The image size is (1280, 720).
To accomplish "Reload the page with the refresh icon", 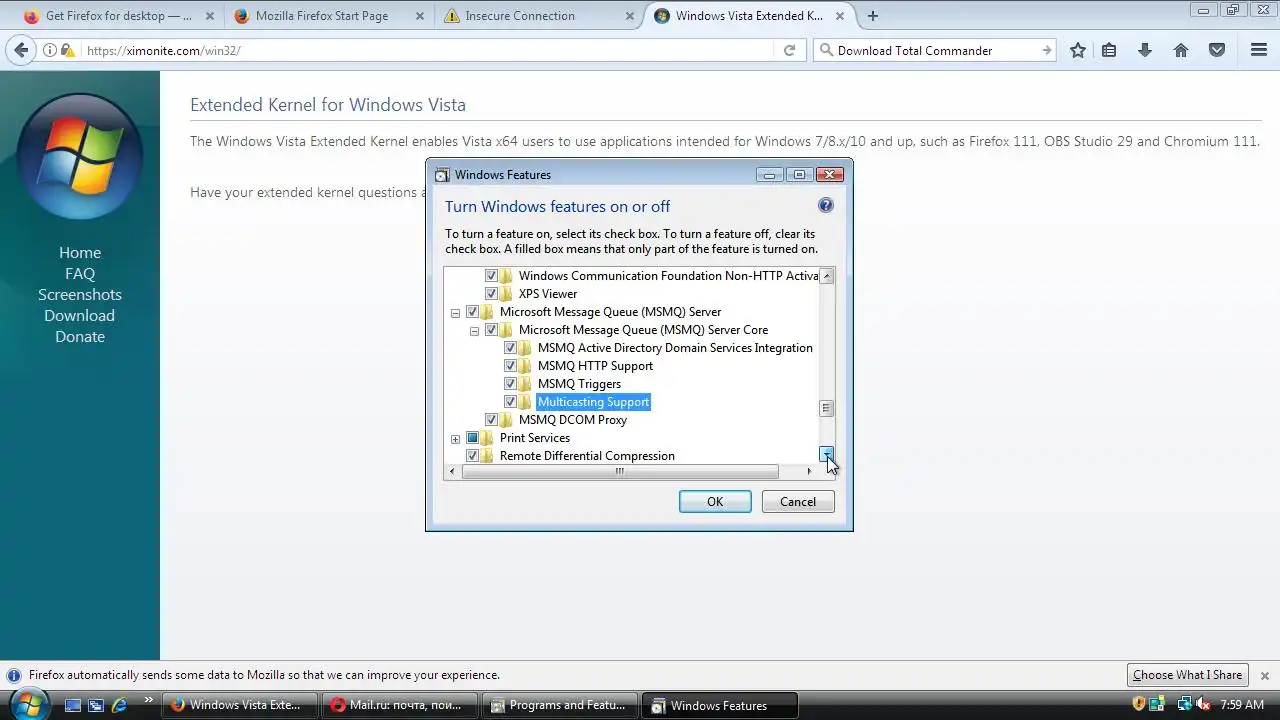I will [789, 50].
